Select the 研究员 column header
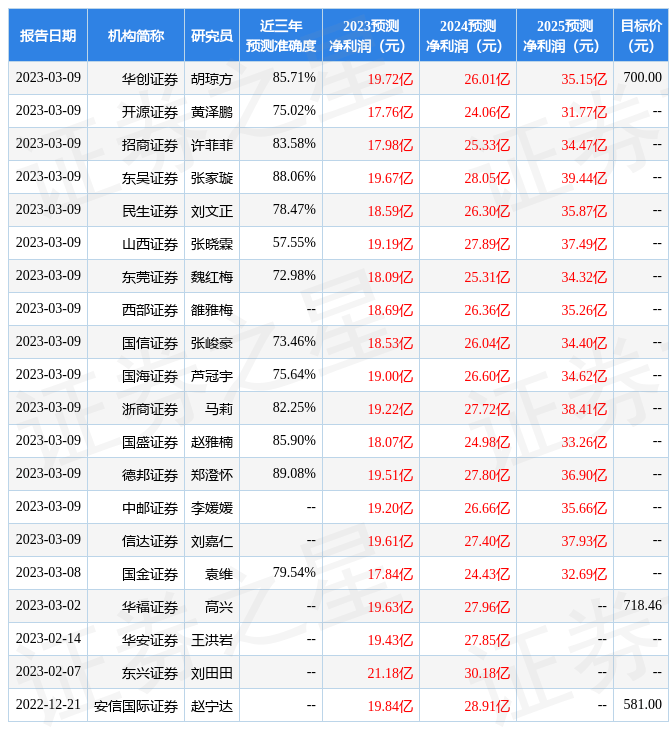This screenshot has height=730, width=669. 212,35
